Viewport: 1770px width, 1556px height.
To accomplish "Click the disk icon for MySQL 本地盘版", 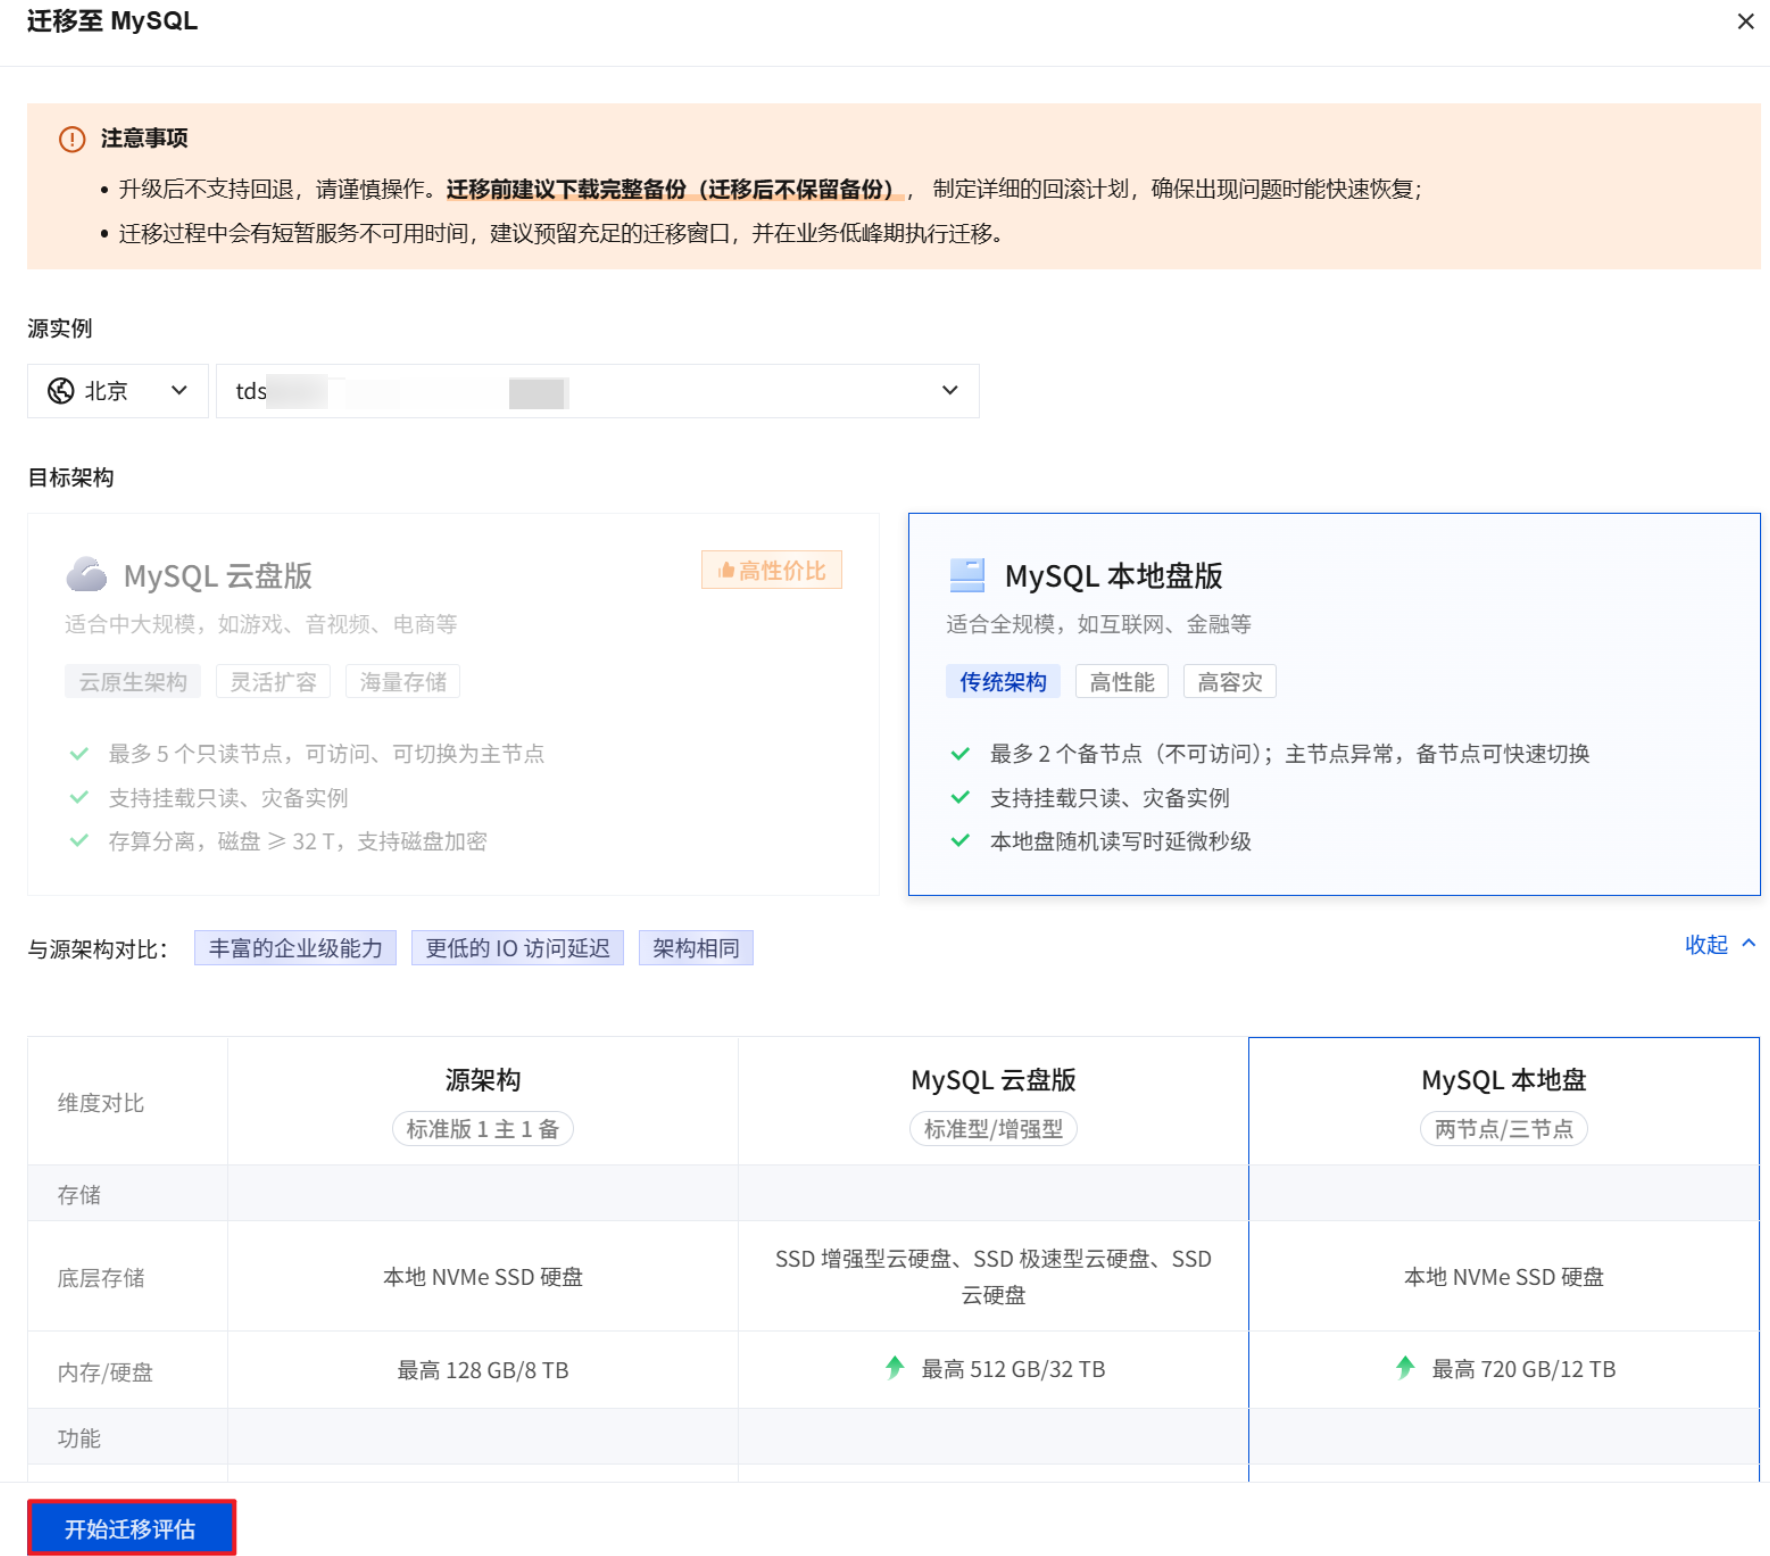I will point(967,575).
